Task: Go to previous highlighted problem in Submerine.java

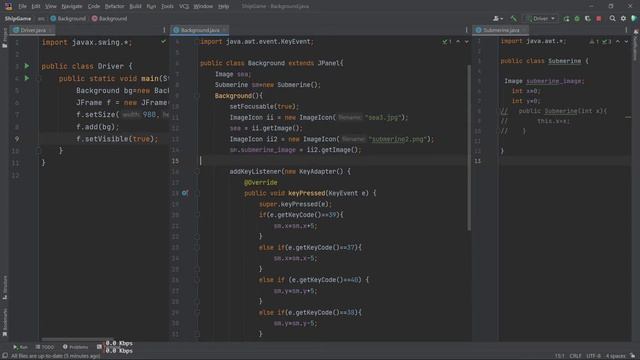Action: click(618, 42)
